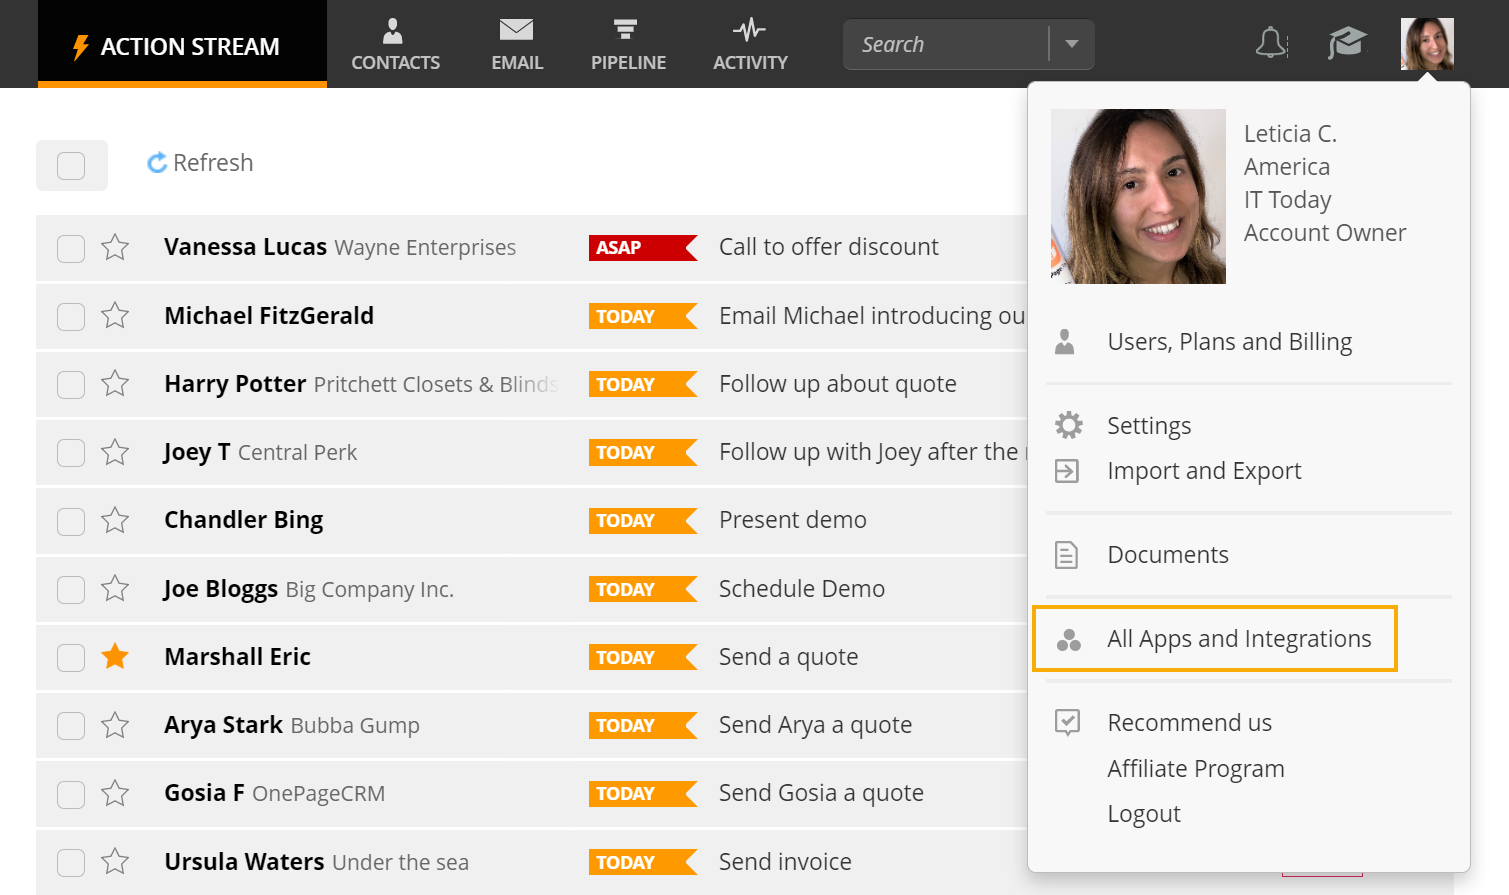Toggle the select-all checkbox
Screen dimensions: 1509x895
click(71, 166)
